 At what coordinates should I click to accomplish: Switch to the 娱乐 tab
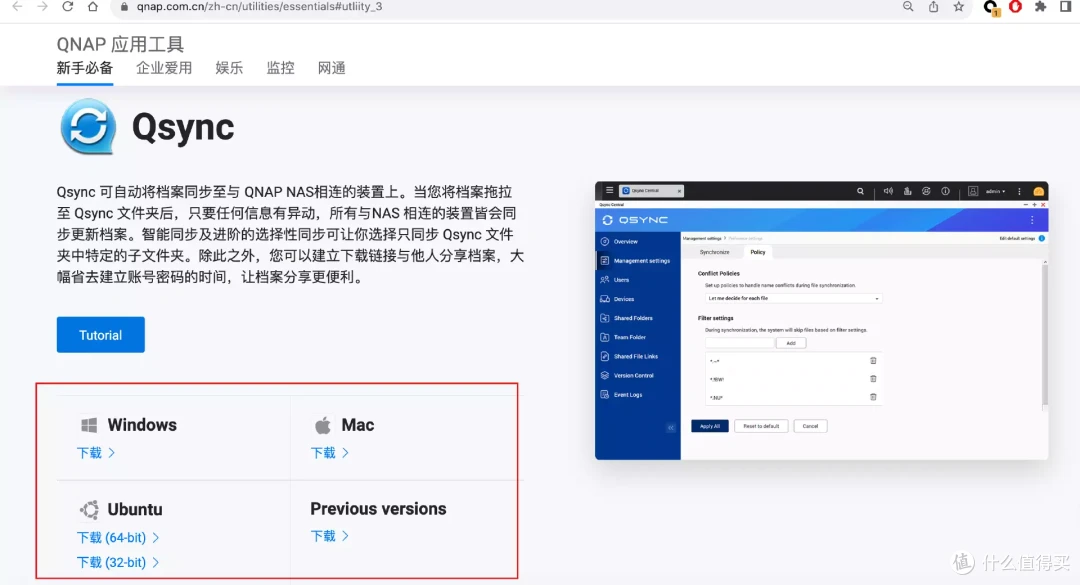coord(229,68)
